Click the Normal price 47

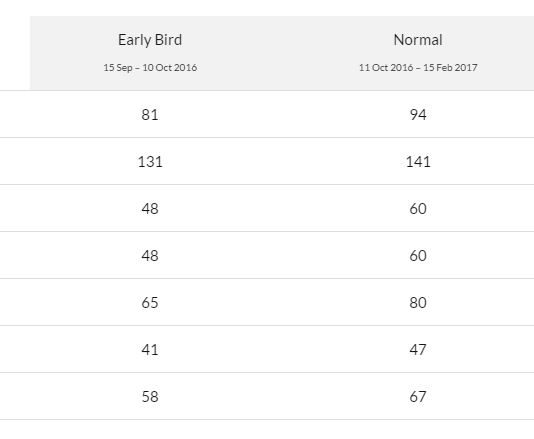[x=418, y=349]
